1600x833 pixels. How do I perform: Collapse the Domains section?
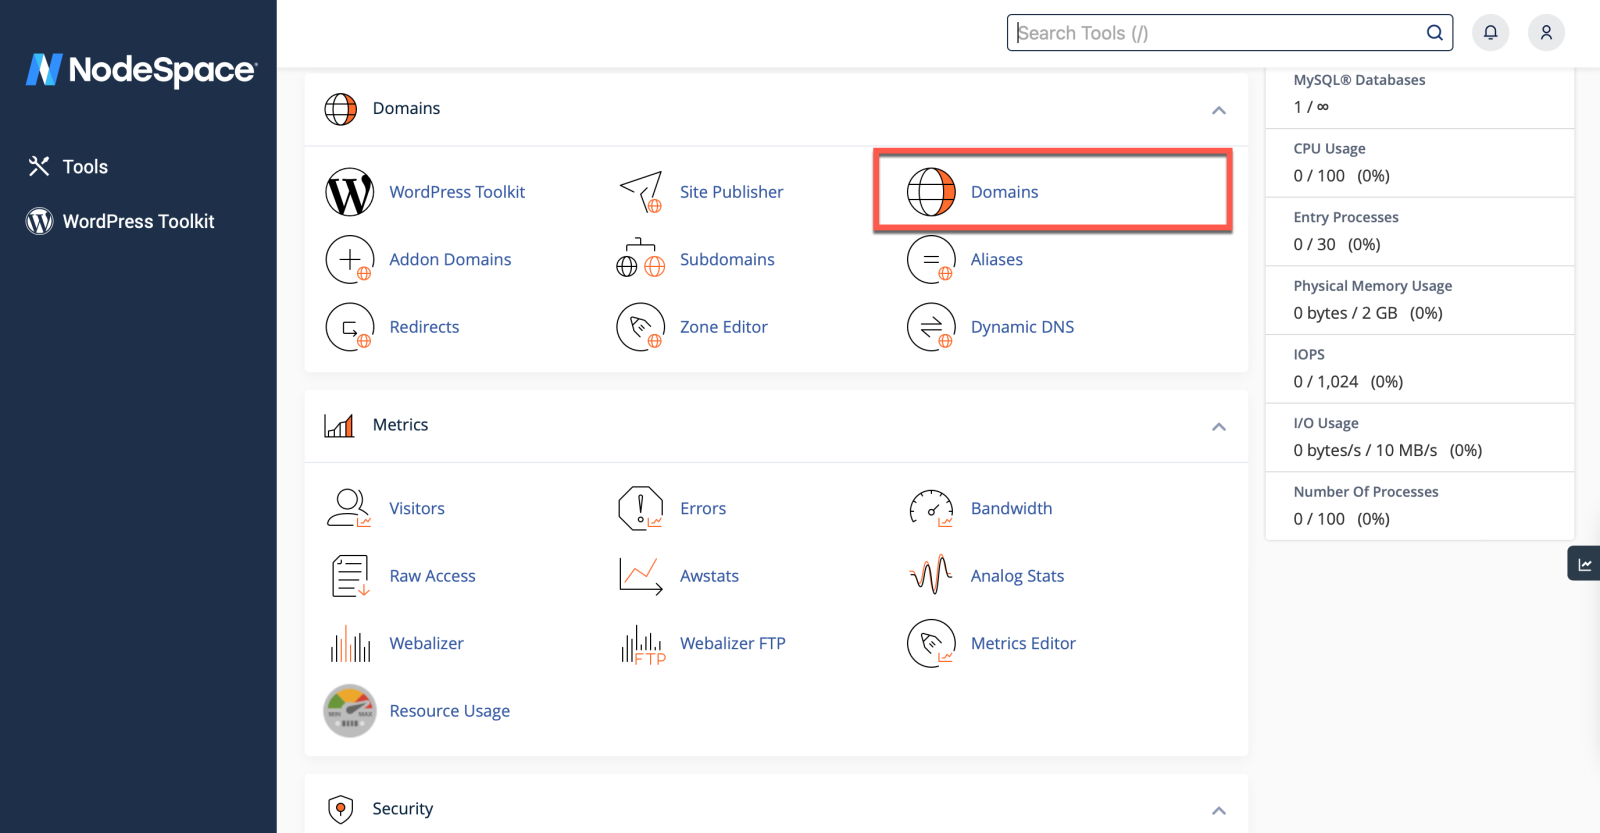click(x=1218, y=110)
